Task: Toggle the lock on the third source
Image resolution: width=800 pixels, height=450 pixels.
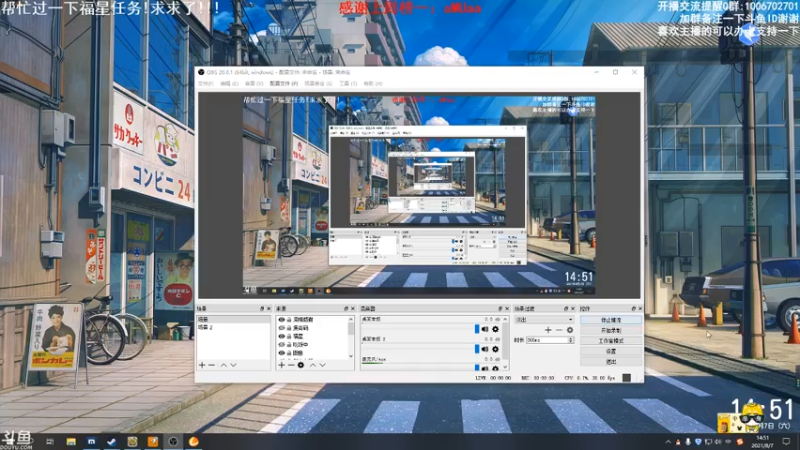Action: [x=289, y=336]
